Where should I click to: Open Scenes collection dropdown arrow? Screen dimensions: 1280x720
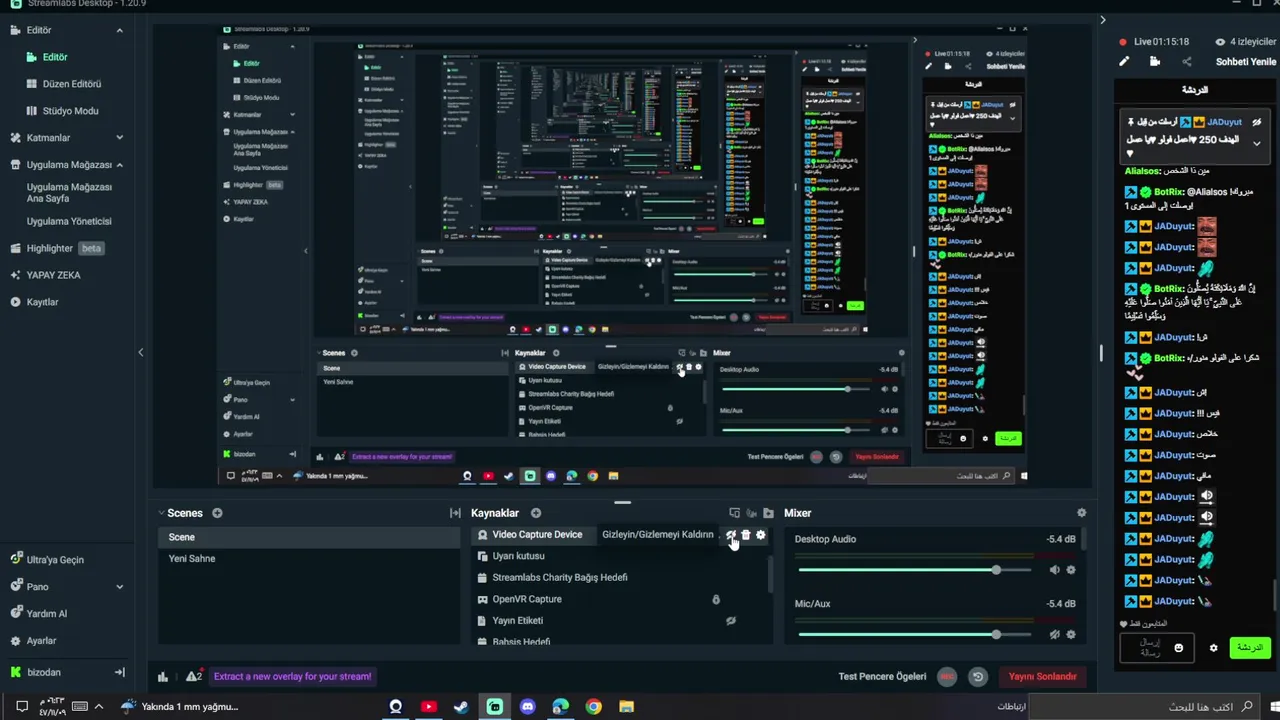click(161, 513)
